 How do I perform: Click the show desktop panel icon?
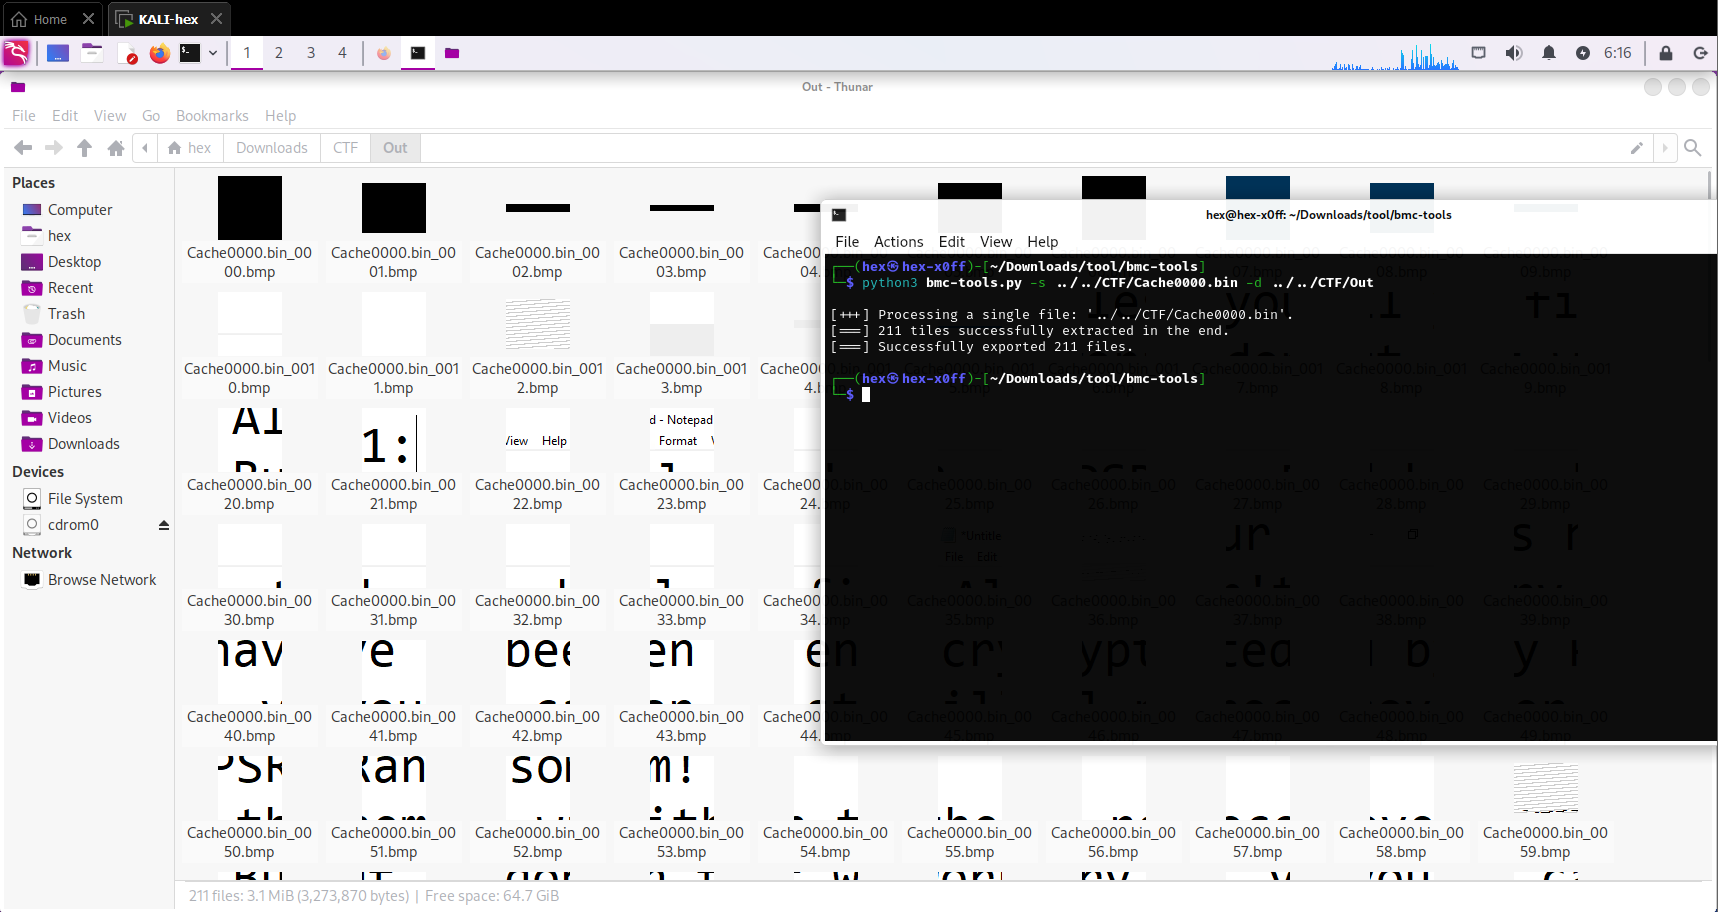pyautogui.click(x=58, y=53)
